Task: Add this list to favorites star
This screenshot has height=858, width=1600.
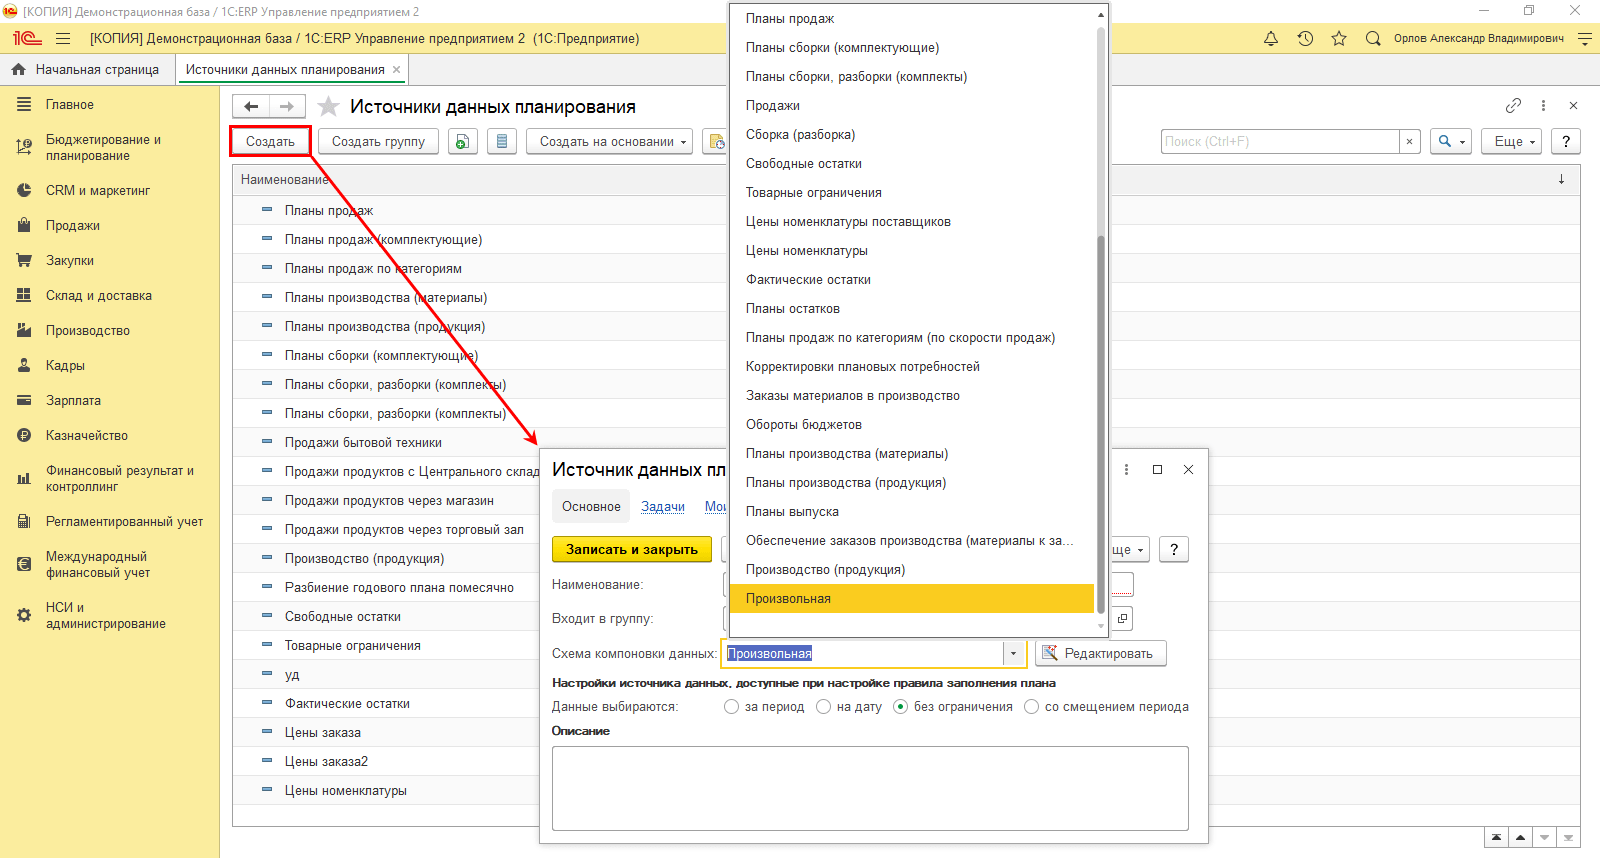Action: [328, 106]
